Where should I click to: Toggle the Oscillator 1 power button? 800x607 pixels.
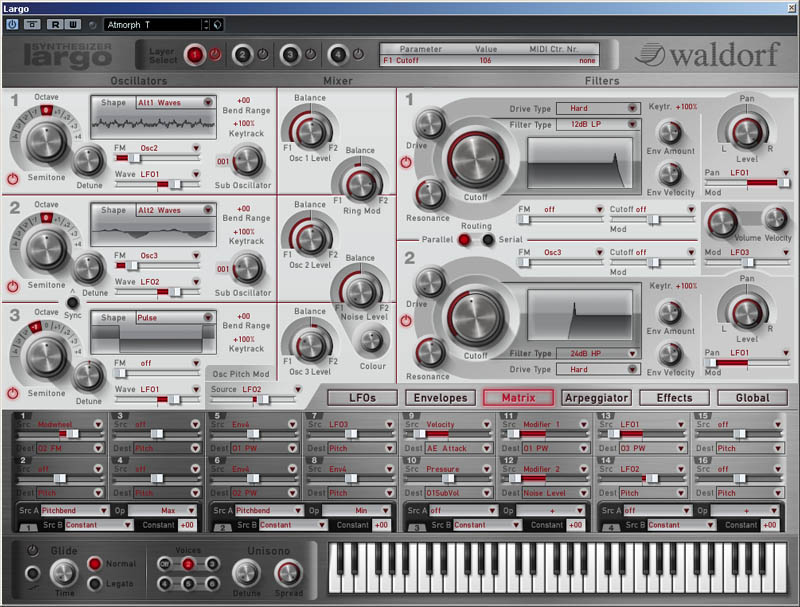point(13,178)
